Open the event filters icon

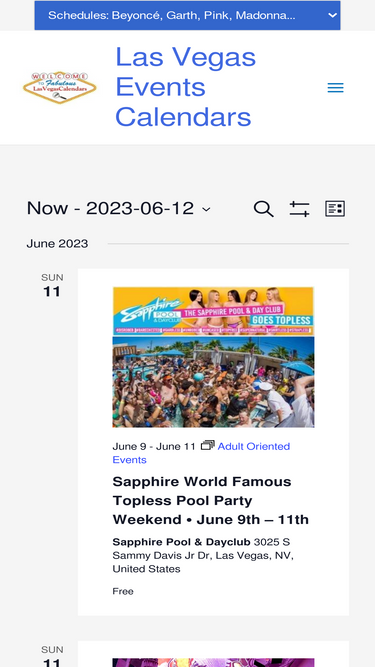pos(299,209)
